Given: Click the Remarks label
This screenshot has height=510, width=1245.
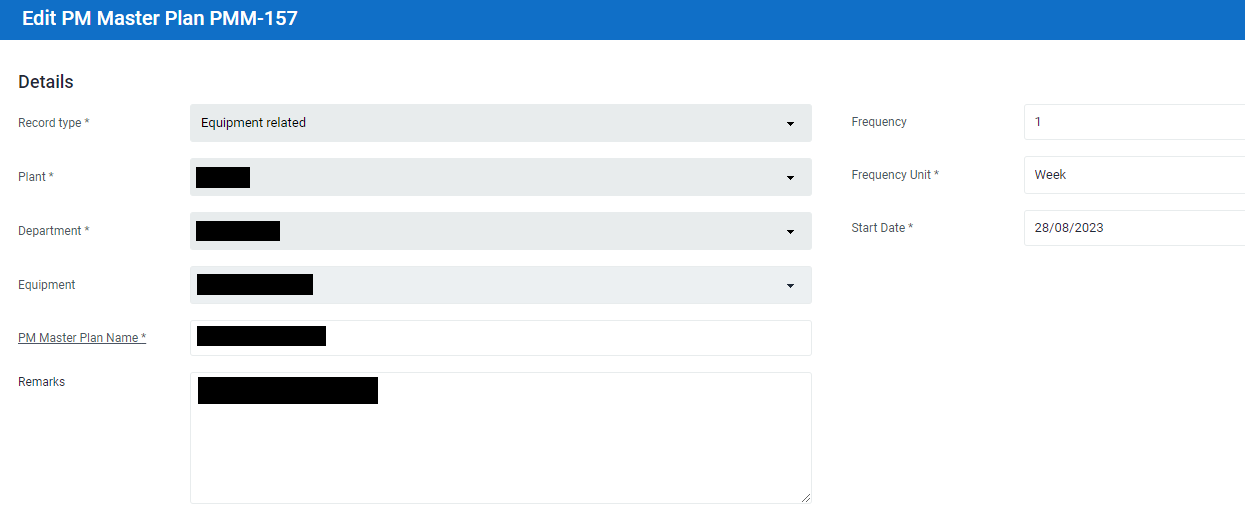Looking at the screenshot, I should 41,382.
